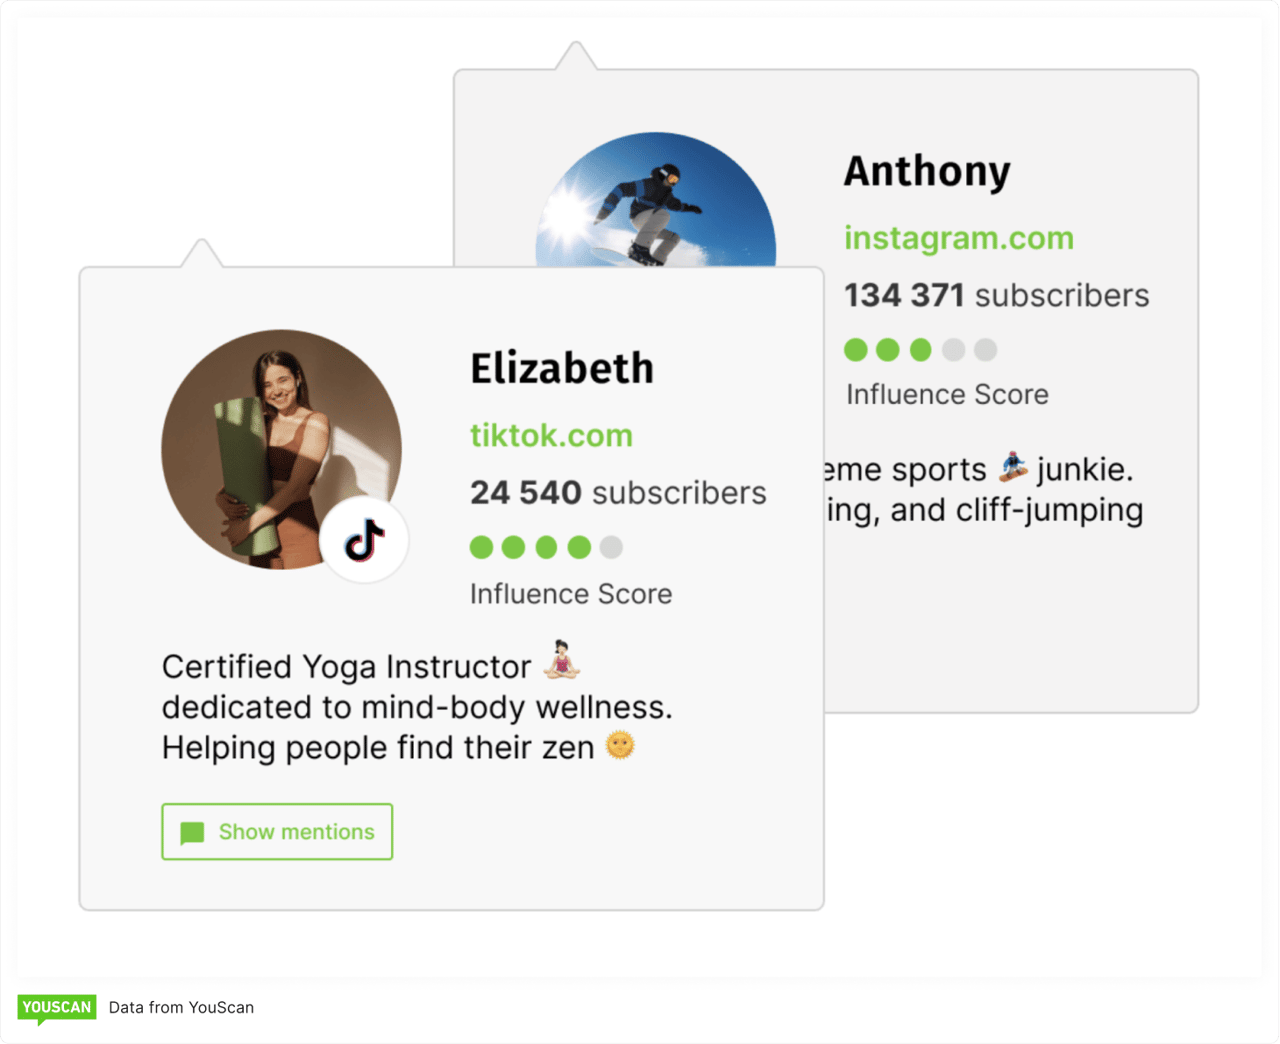Click the pointer notch atop Elizabeth's card
The height and width of the screenshot is (1044, 1280).
tap(202, 254)
